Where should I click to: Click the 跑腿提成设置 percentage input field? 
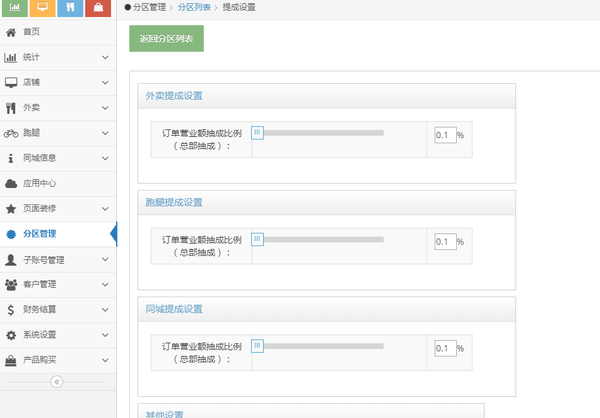tap(445, 241)
